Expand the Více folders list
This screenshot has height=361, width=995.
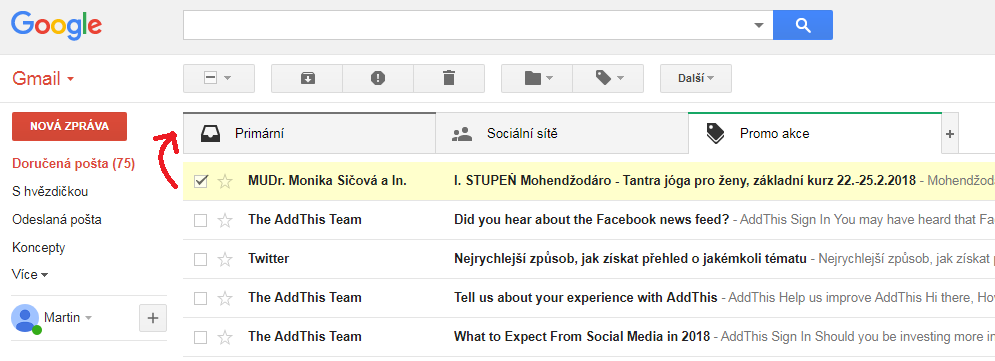click(30, 275)
